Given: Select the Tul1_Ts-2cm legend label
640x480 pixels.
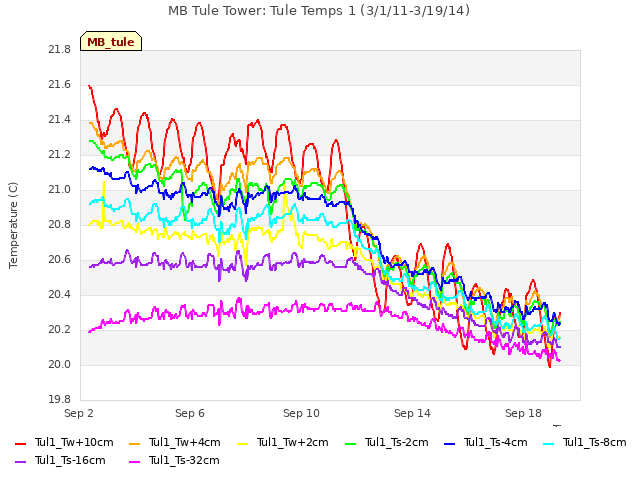Looking at the screenshot, I should 397,442.
